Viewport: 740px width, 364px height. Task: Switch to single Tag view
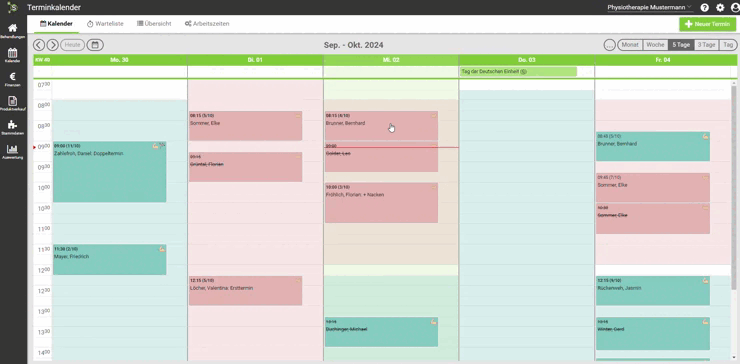(x=728, y=45)
